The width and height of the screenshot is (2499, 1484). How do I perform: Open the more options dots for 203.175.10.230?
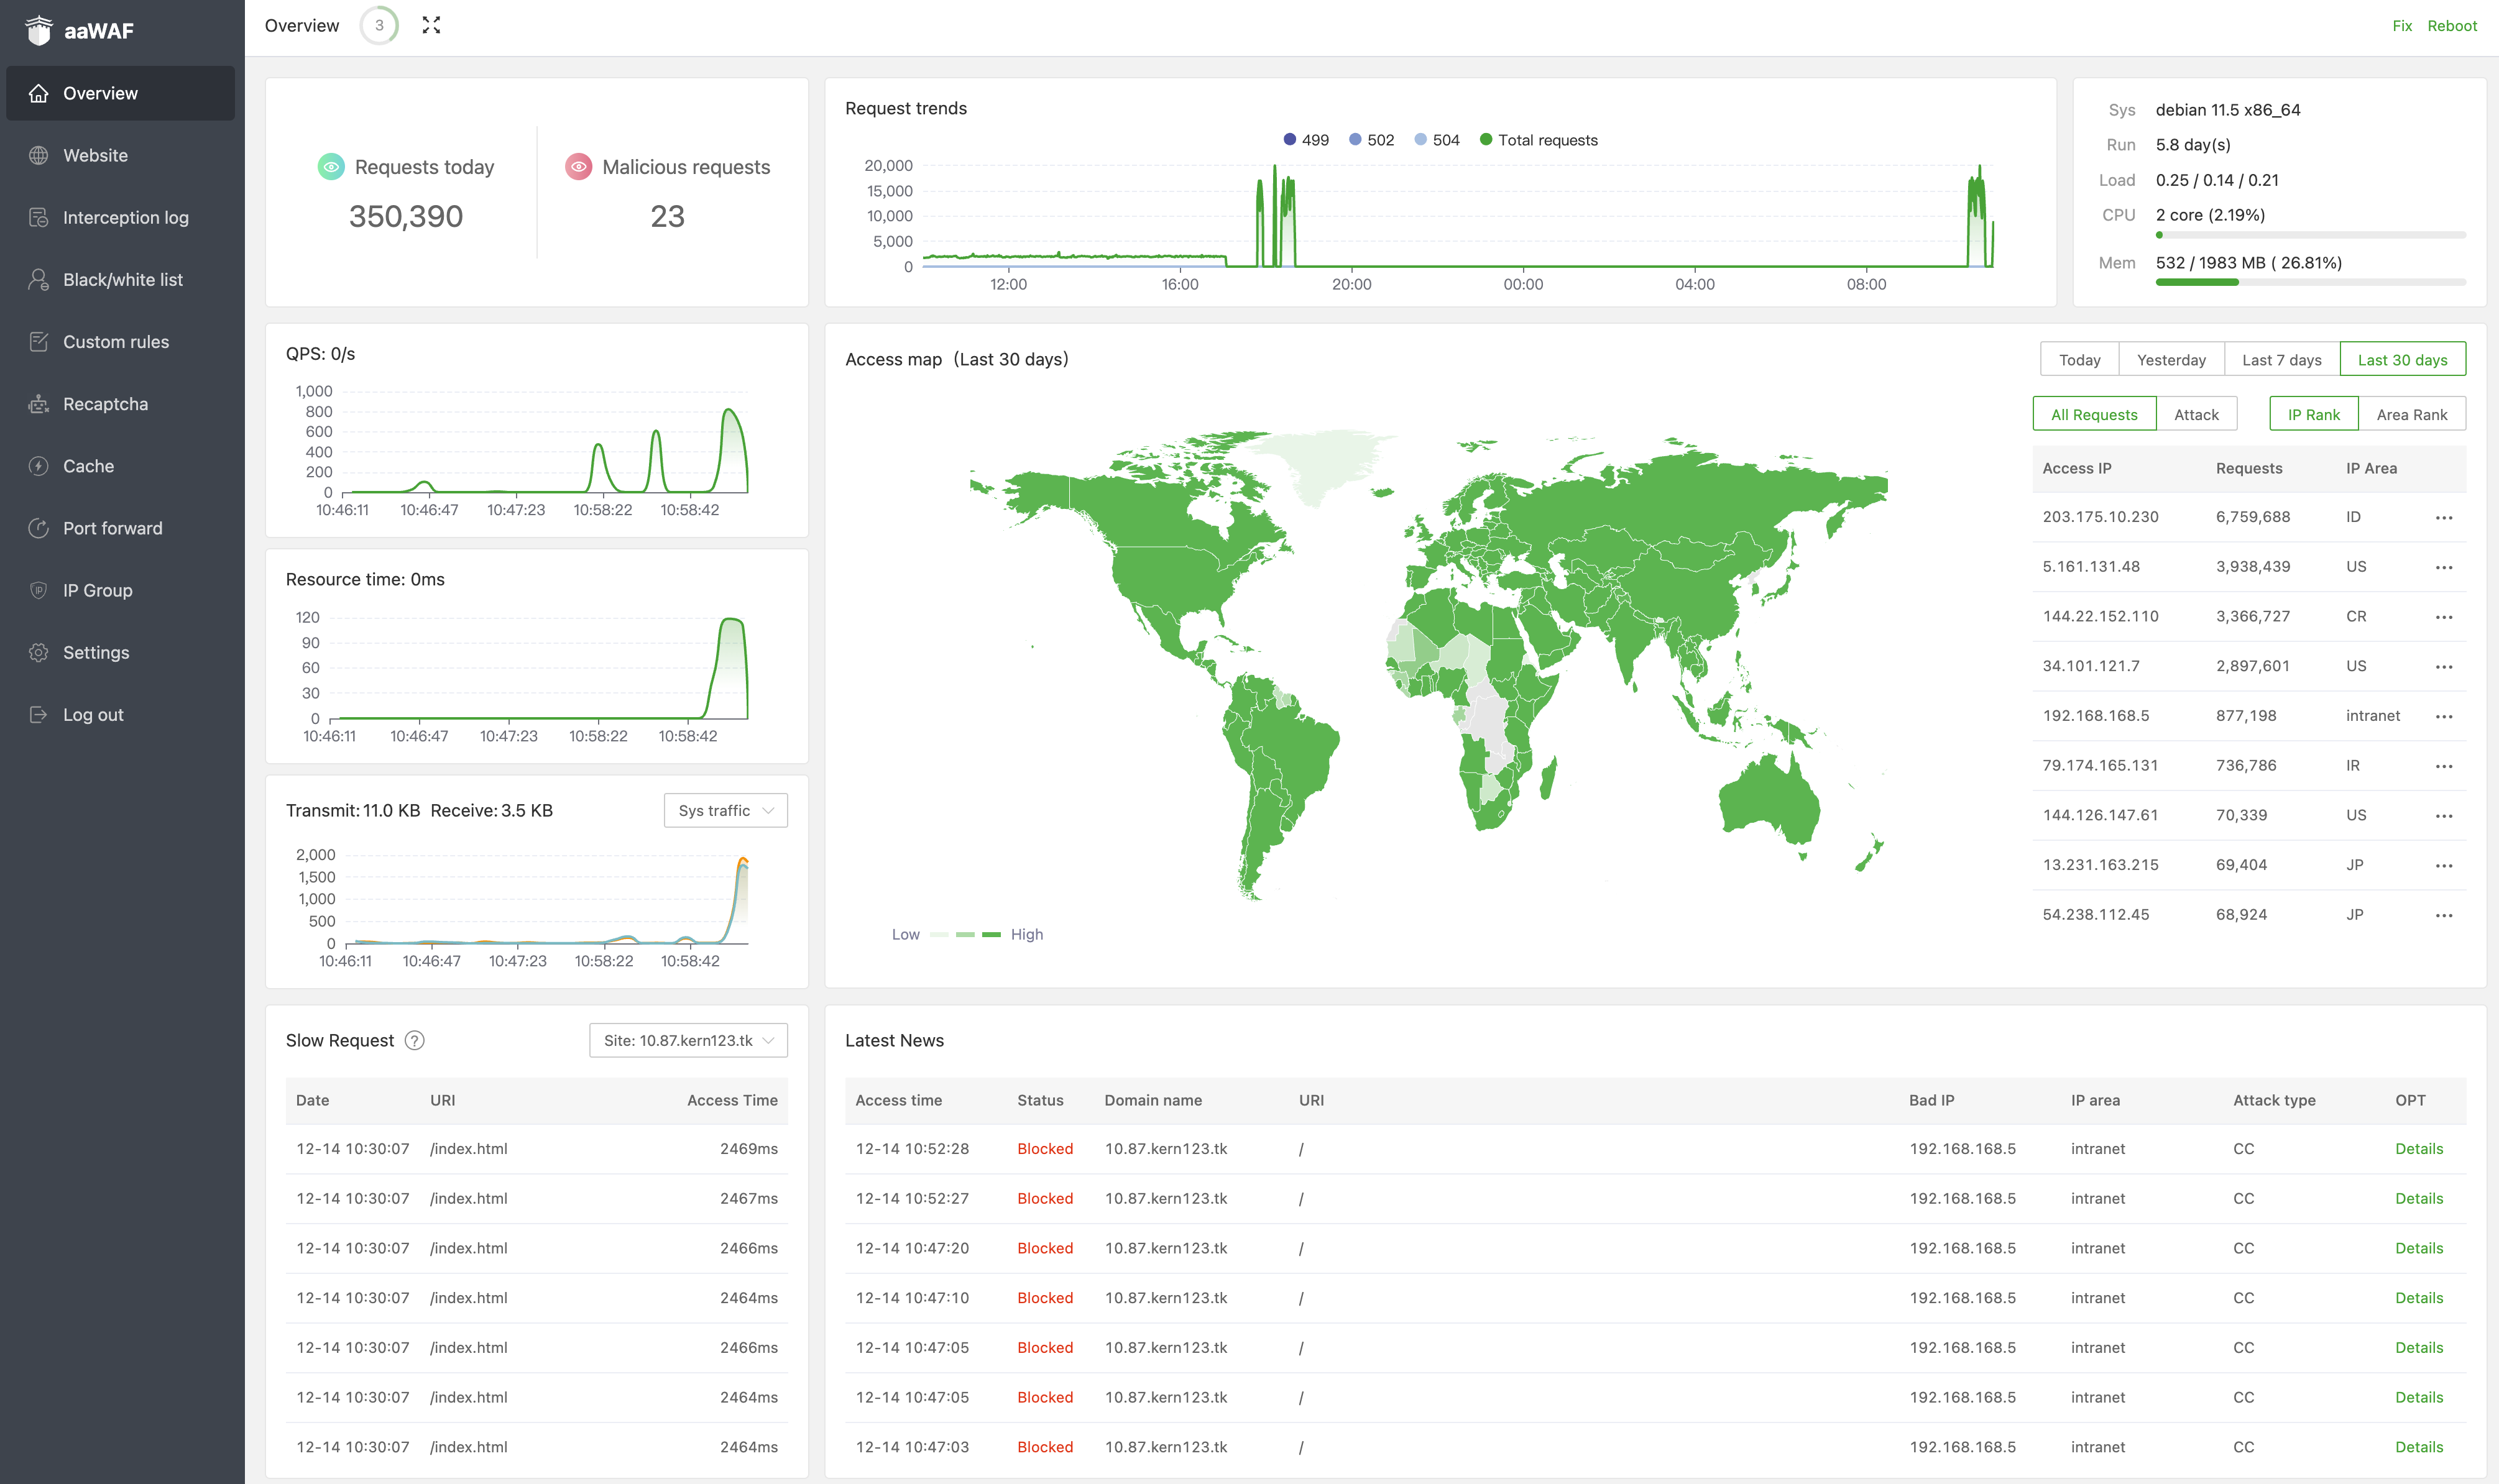pyautogui.click(x=2443, y=517)
